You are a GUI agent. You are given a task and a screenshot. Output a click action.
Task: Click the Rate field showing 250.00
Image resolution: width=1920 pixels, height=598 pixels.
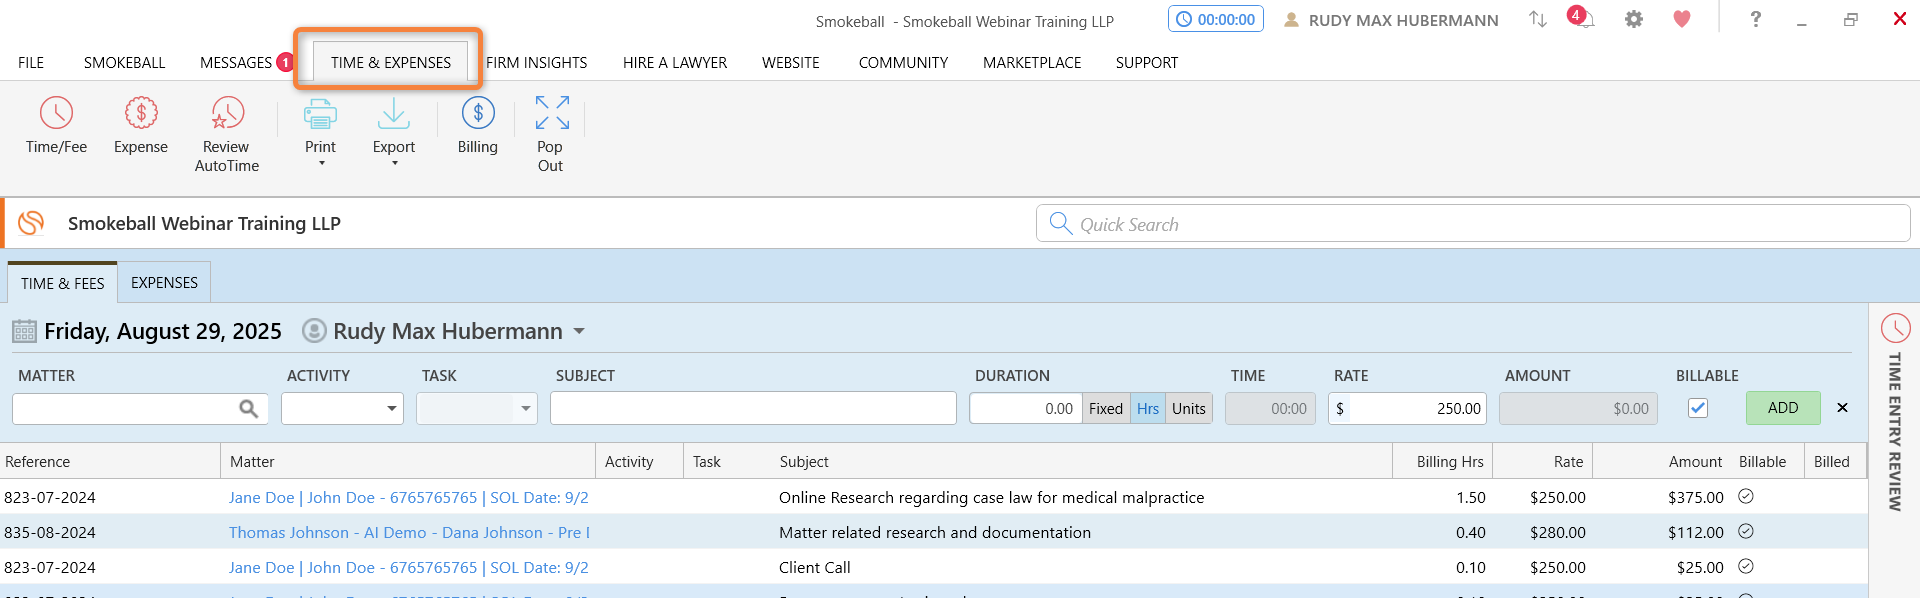[1407, 408]
